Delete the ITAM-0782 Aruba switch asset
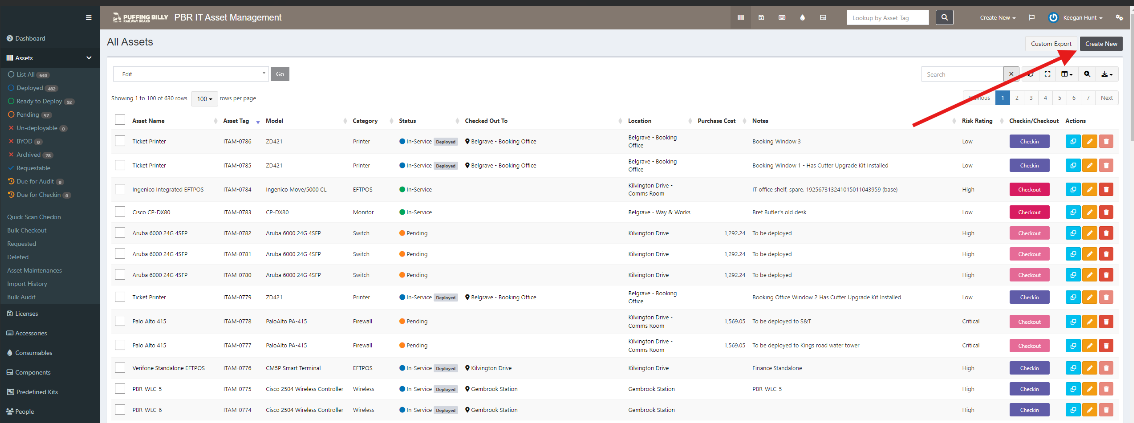The image size is (1134, 423). (1105, 233)
